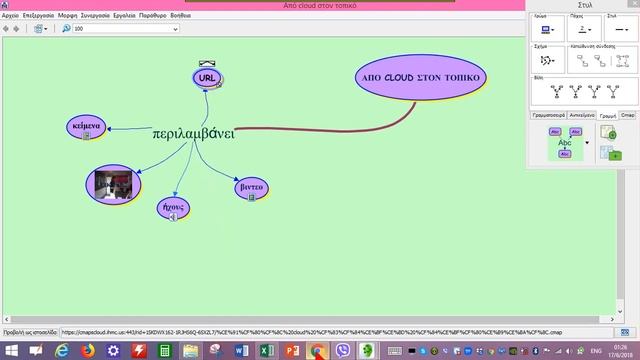Open Word from the taskbar
This screenshot has height=360, width=640.
point(241,351)
